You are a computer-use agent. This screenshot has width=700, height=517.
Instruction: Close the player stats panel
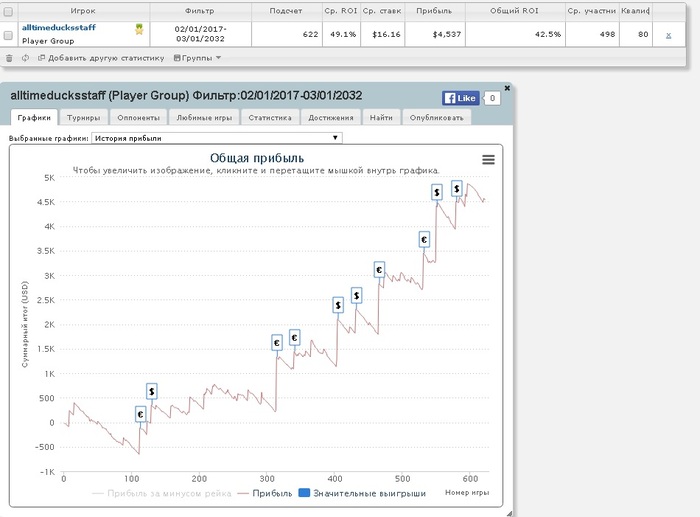pyautogui.click(x=507, y=88)
